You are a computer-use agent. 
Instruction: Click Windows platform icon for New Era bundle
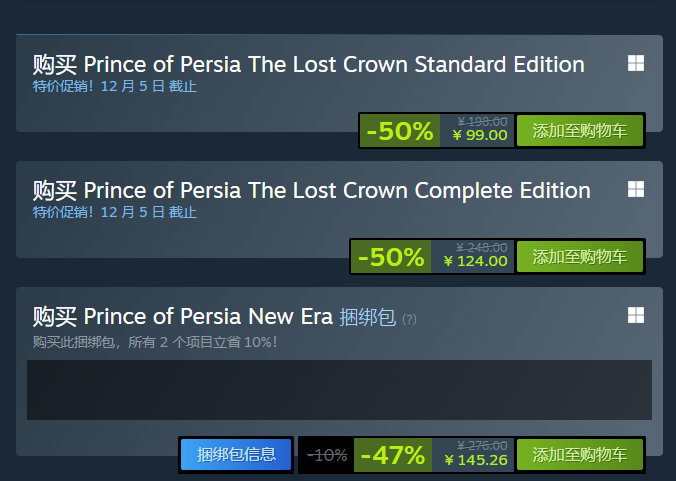click(x=636, y=315)
